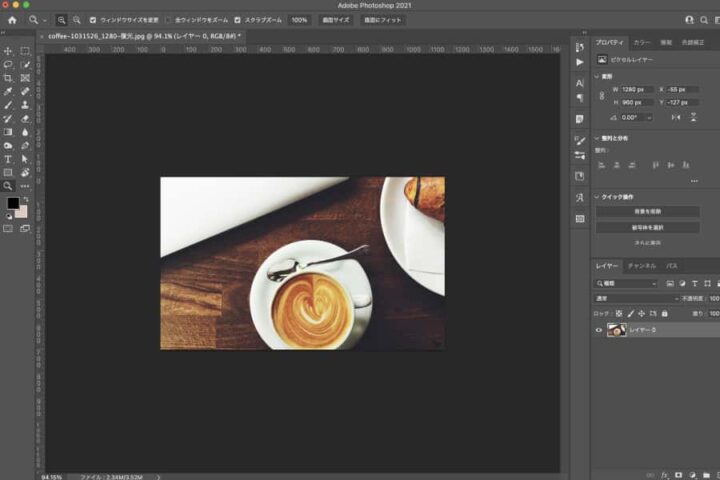Open the Paragraph panel icon

(579, 98)
